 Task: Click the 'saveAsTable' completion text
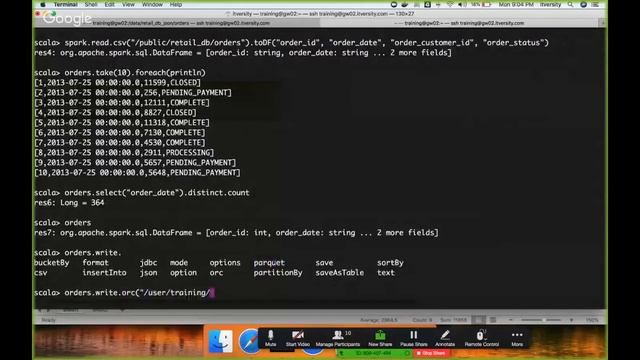click(339, 273)
